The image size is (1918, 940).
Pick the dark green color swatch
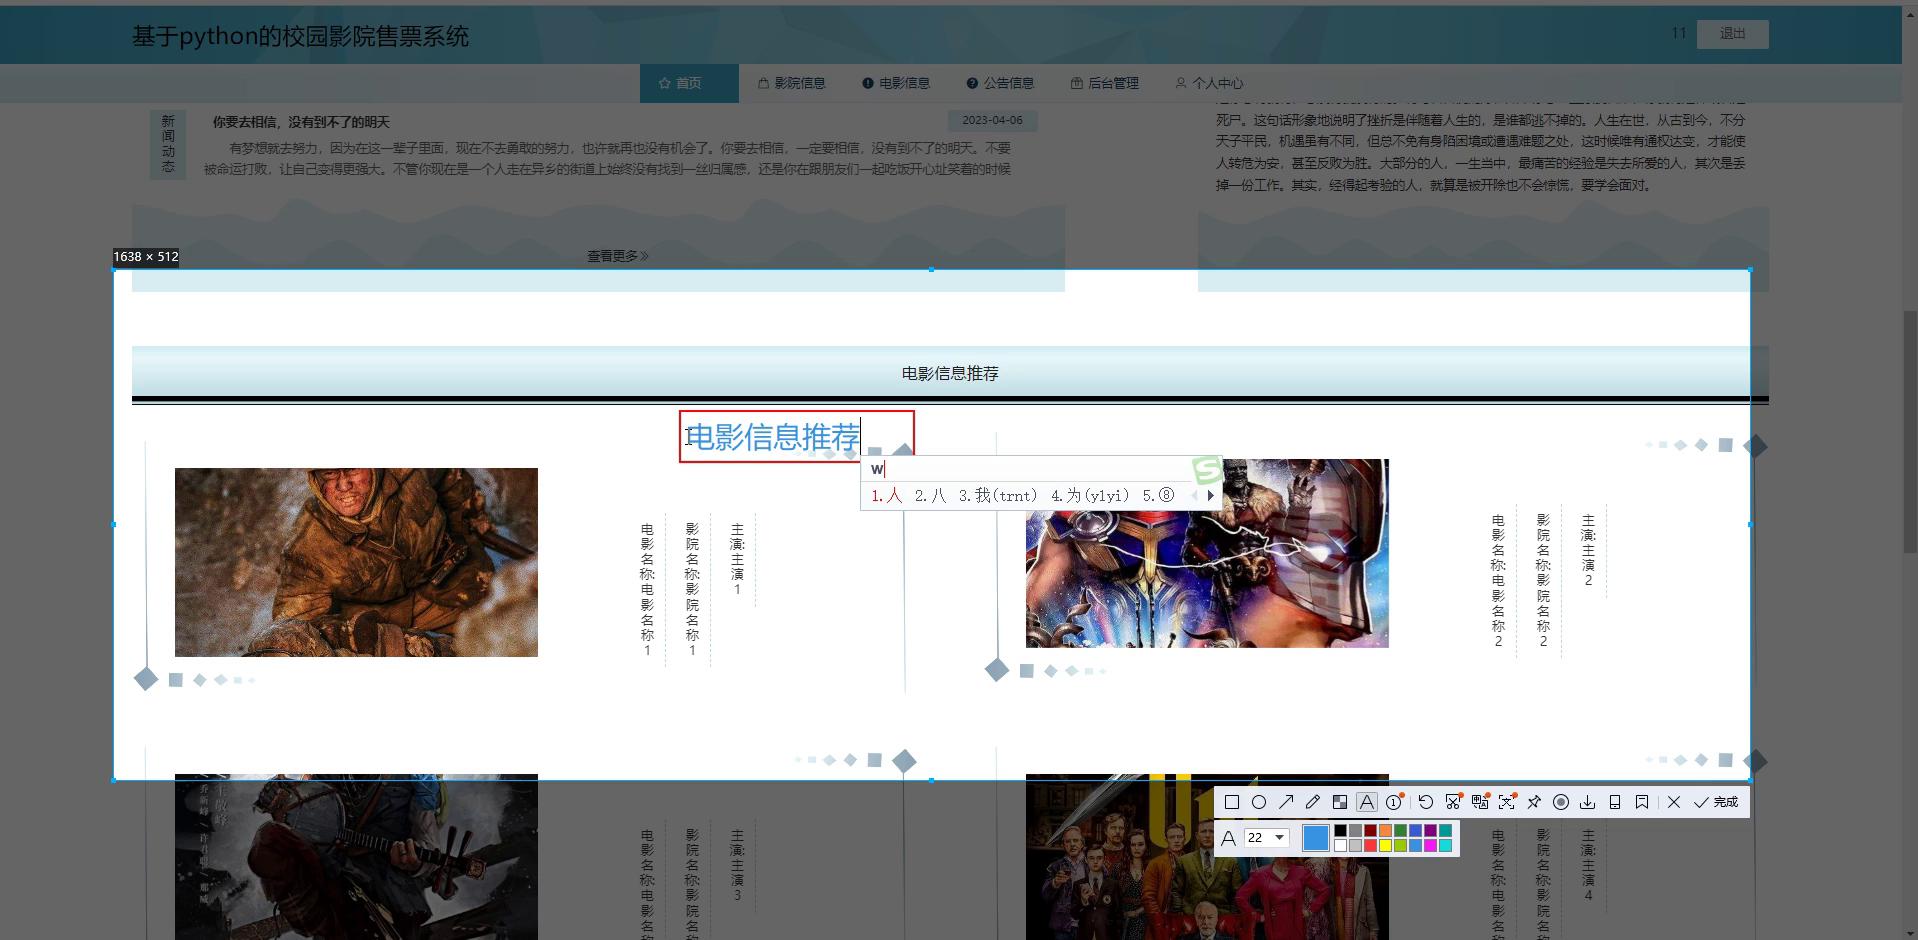(x=1400, y=830)
